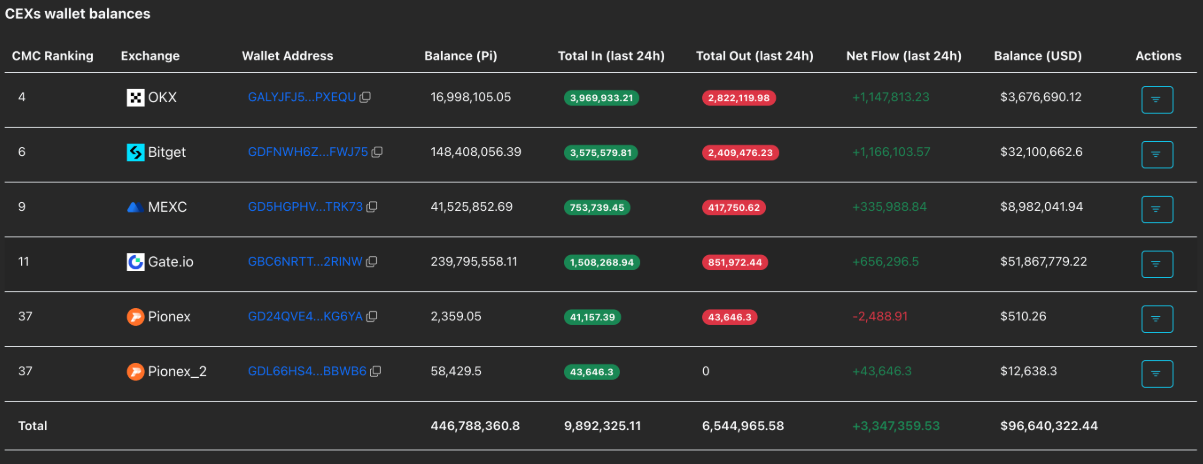Screen dimensions: 1203x464
Task: Copy the Bitget wallet address
Action: tap(377, 153)
